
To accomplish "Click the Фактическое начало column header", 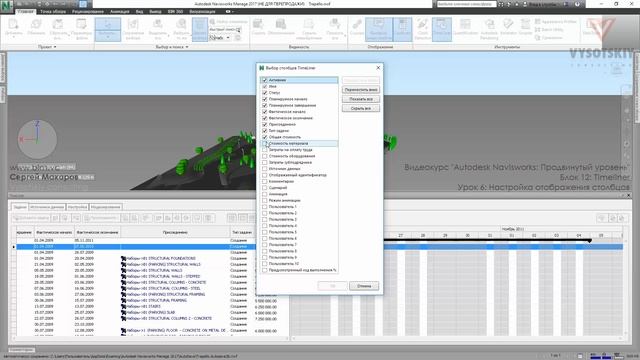I will 54,232.
